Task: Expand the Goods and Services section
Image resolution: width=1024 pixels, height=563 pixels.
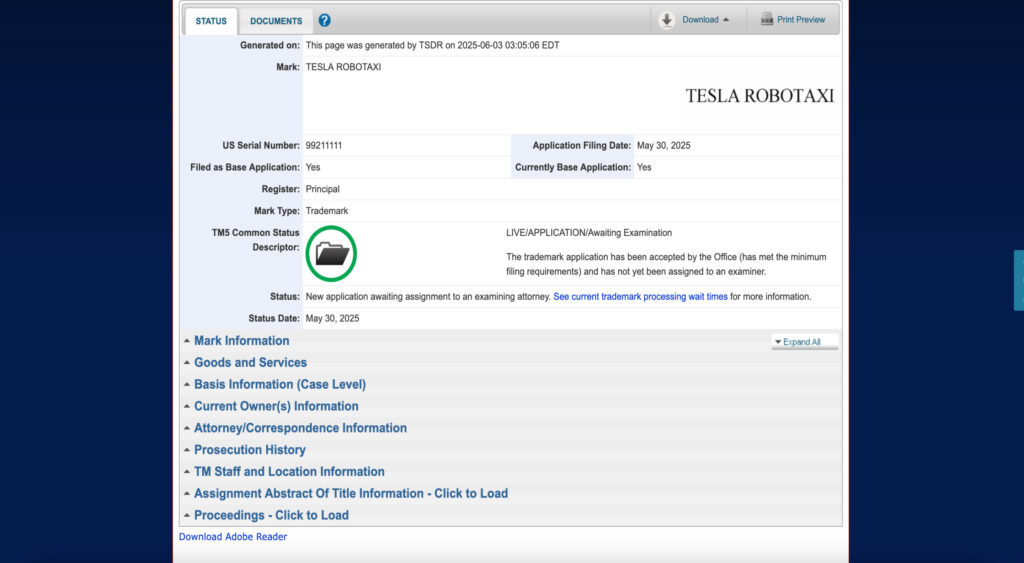Action: tap(250, 362)
